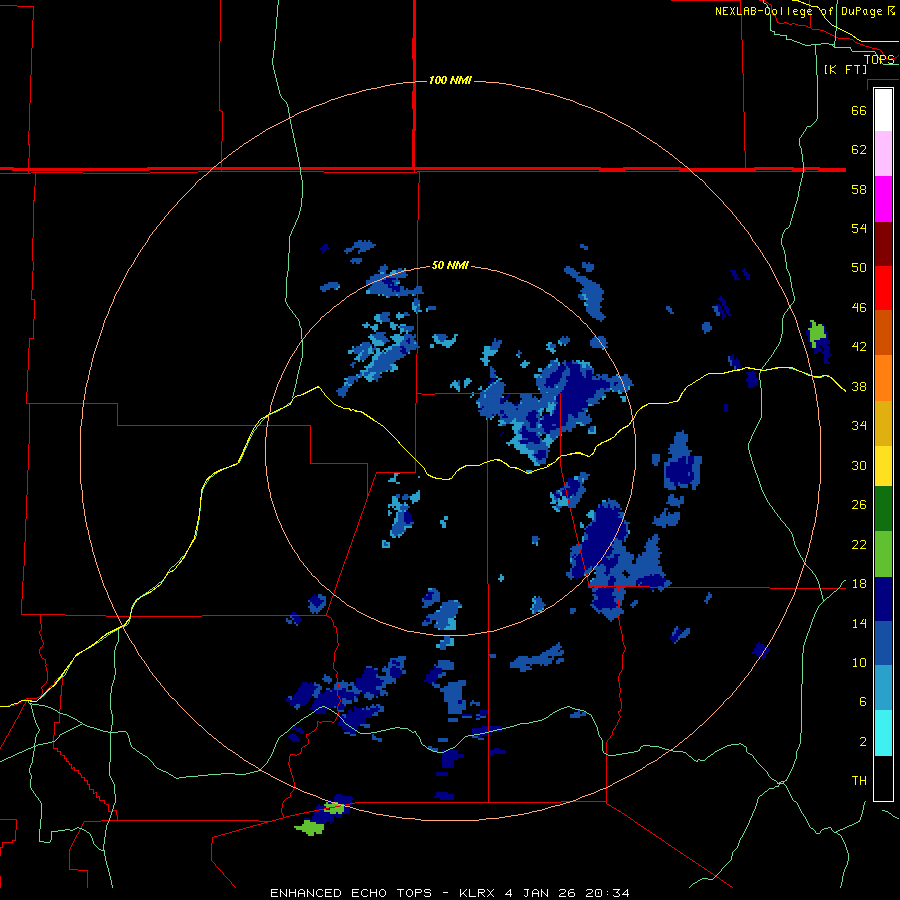Screen dimensions: 900x900
Task: Click the legend value "46"
Action: (x=859, y=308)
